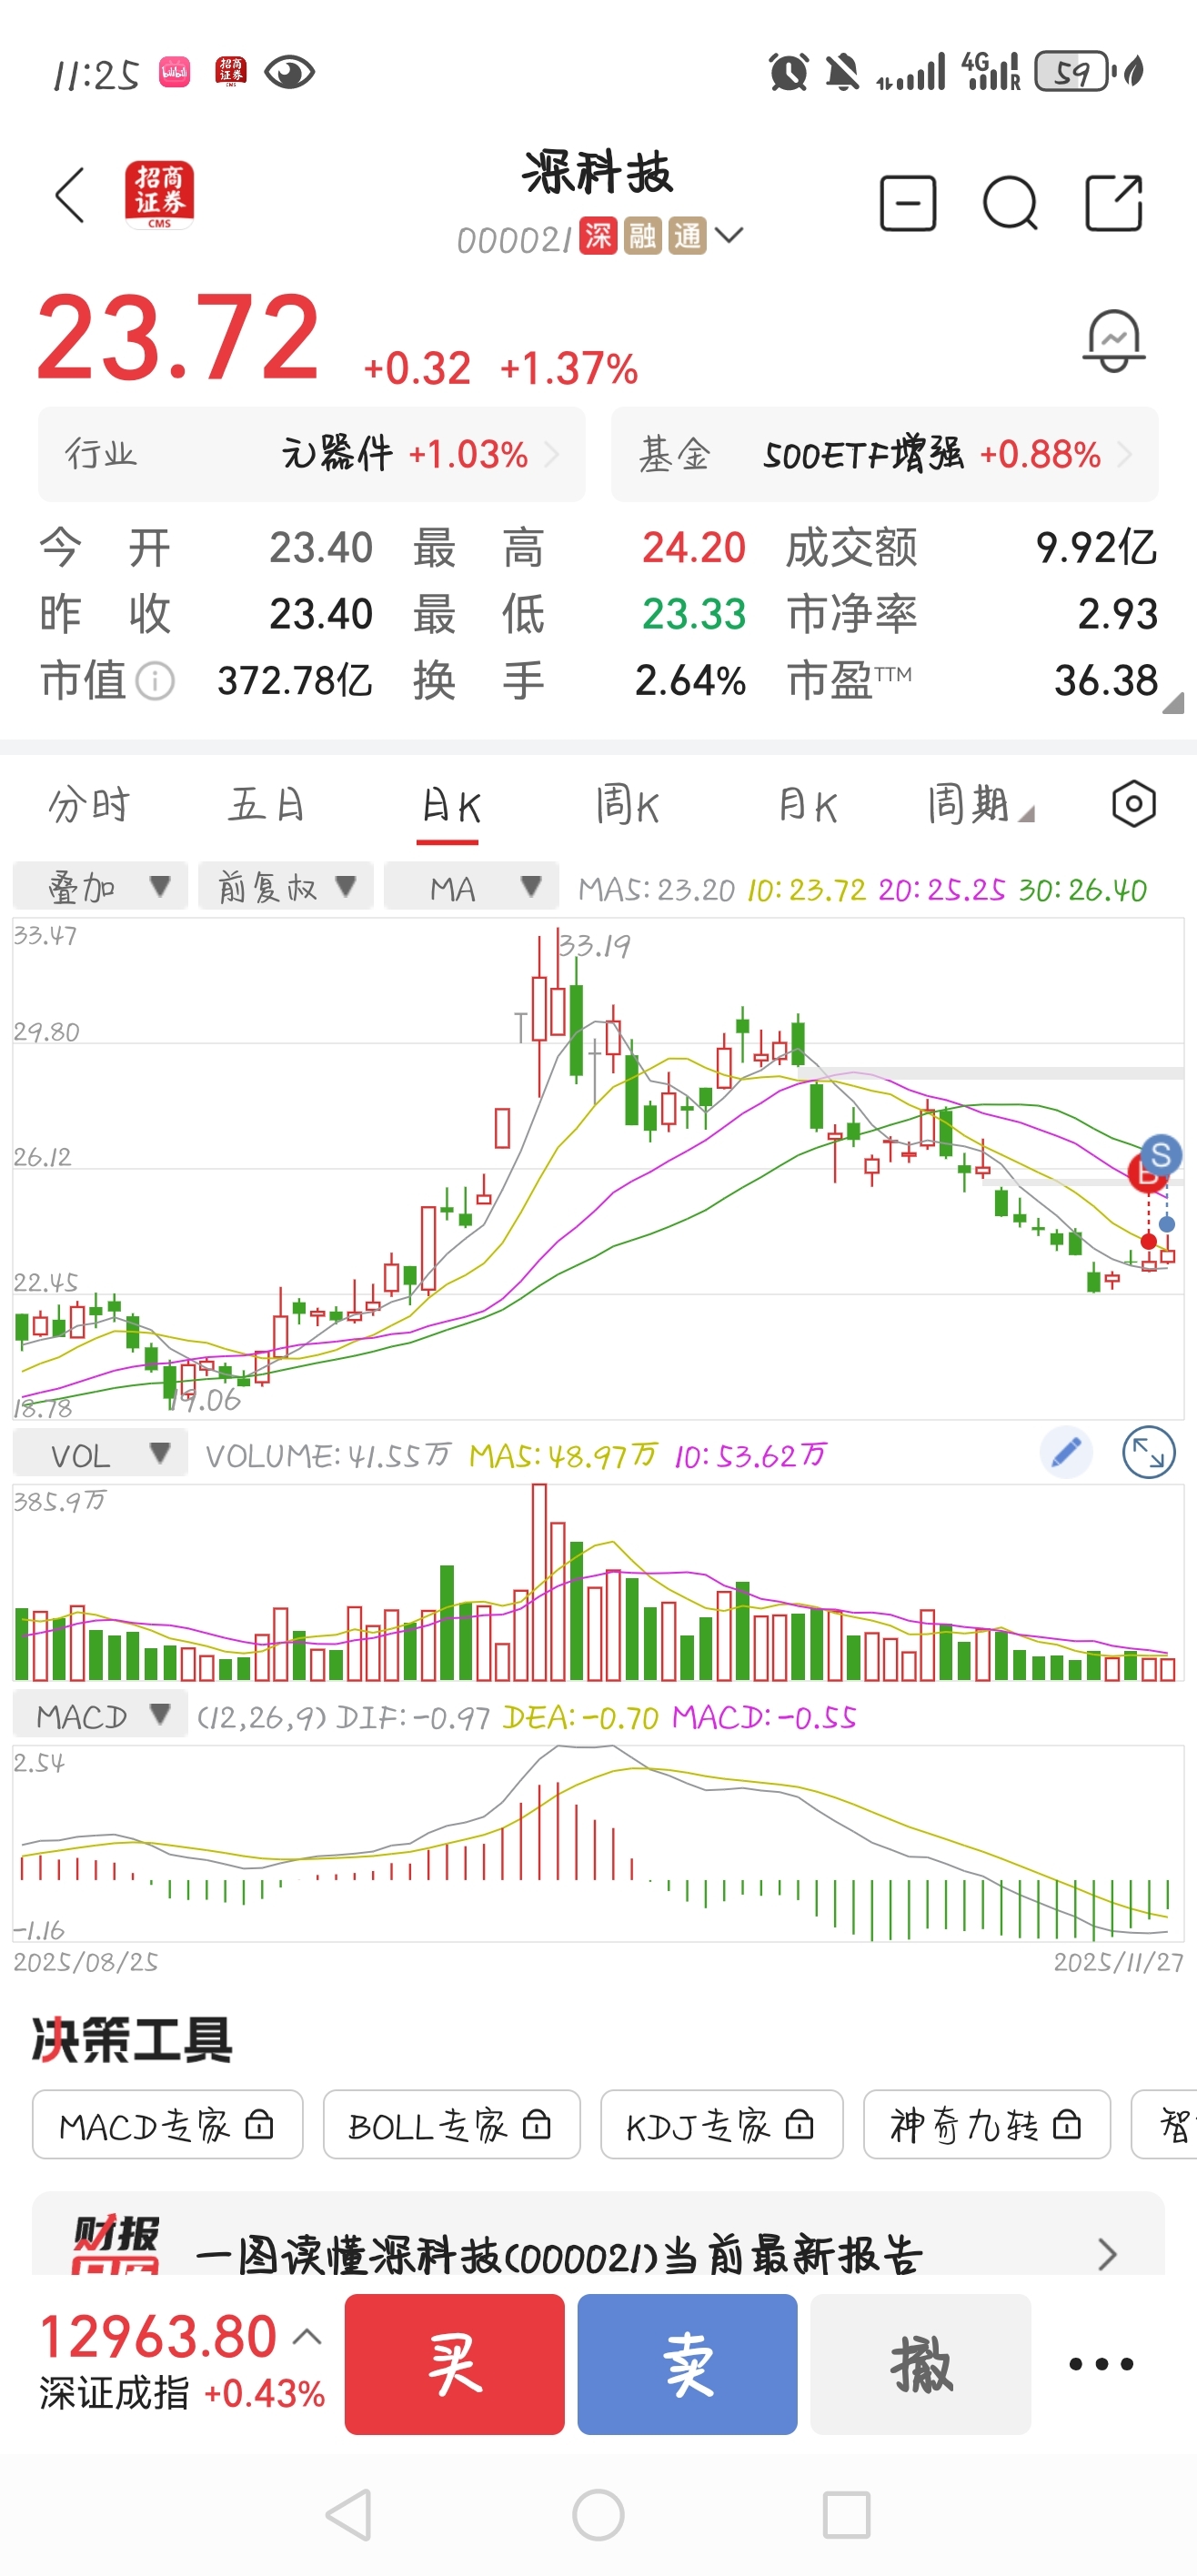
Task: Open VOL indicator dropdown
Action: [100, 1454]
